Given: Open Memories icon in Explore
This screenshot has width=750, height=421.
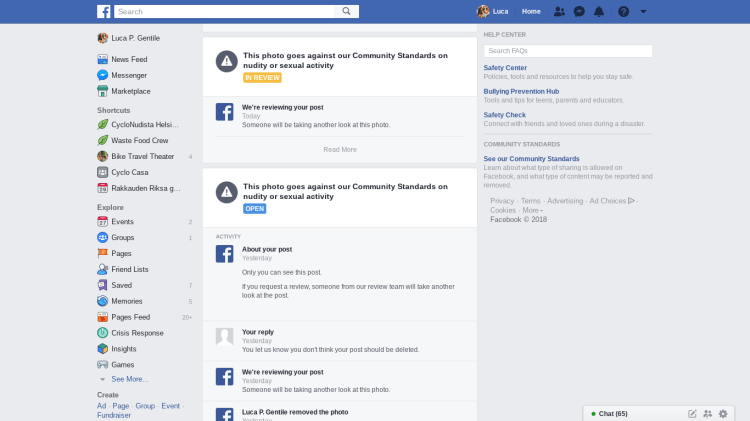Looking at the screenshot, I should click(x=102, y=301).
